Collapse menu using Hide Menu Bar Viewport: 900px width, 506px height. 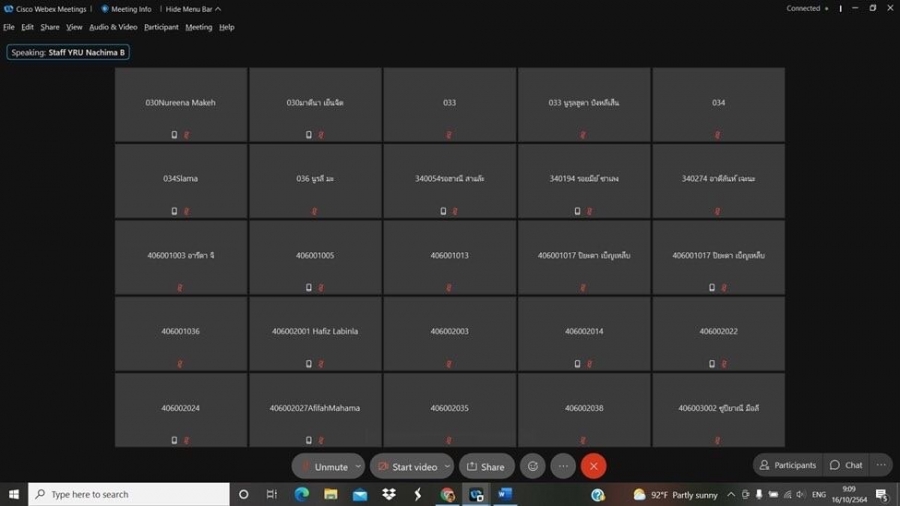193,9
